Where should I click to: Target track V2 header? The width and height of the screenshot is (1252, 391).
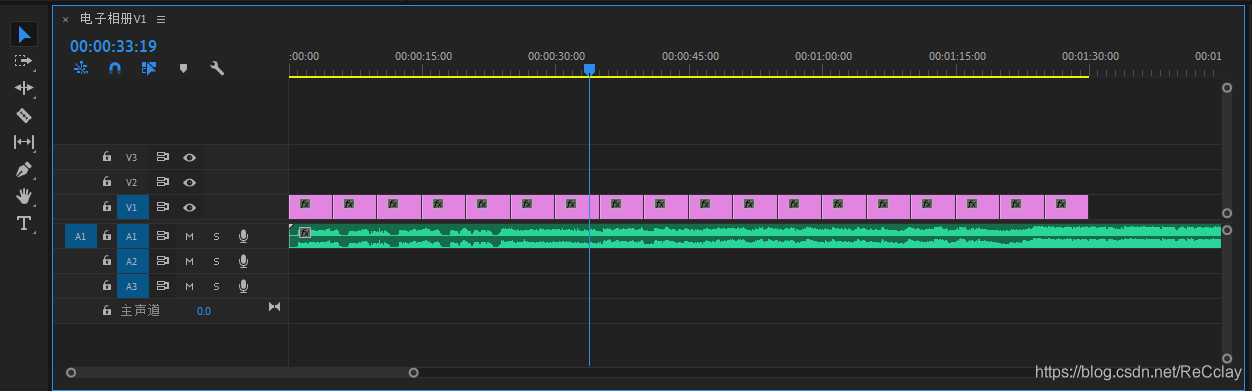click(x=132, y=182)
